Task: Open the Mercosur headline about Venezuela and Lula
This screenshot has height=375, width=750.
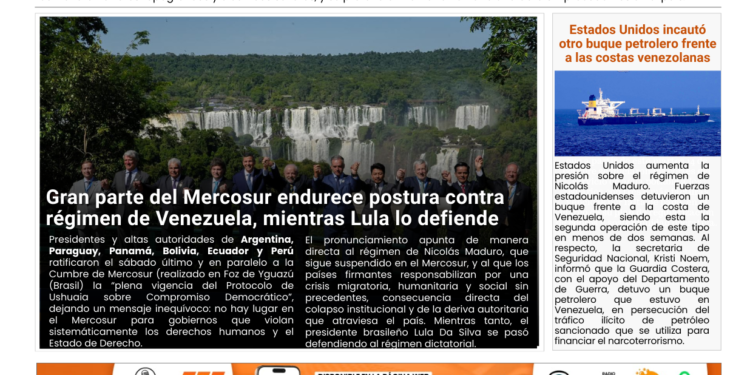Action: tap(275, 208)
